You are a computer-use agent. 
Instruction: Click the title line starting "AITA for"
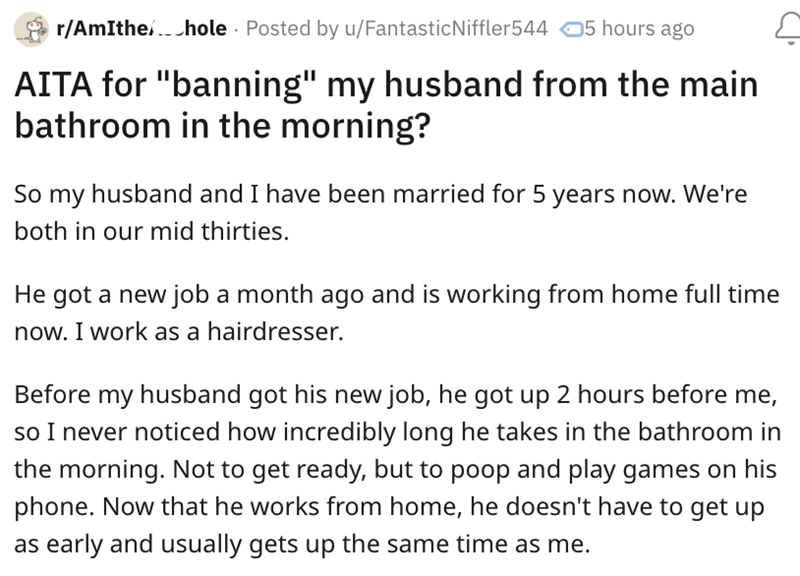point(385,86)
